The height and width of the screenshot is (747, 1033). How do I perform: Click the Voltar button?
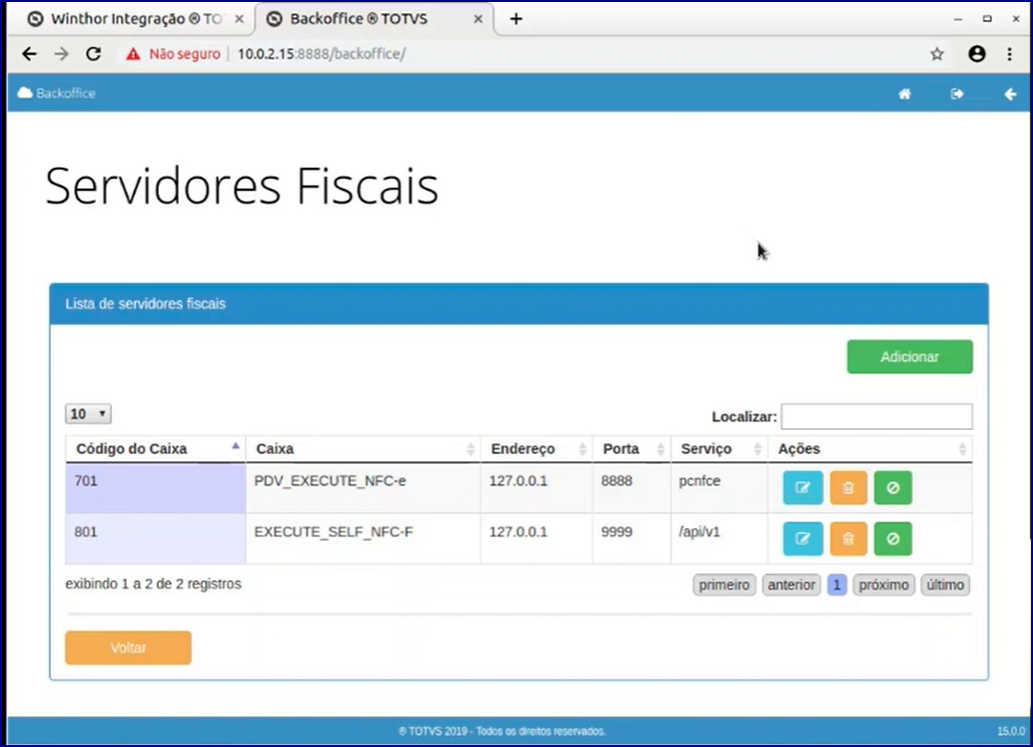click(x=128, y=648)
